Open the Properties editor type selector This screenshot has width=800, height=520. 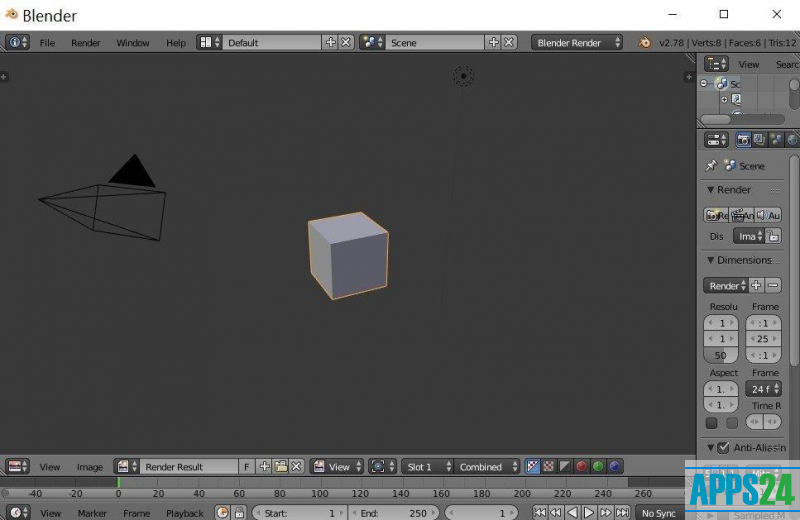716,139
